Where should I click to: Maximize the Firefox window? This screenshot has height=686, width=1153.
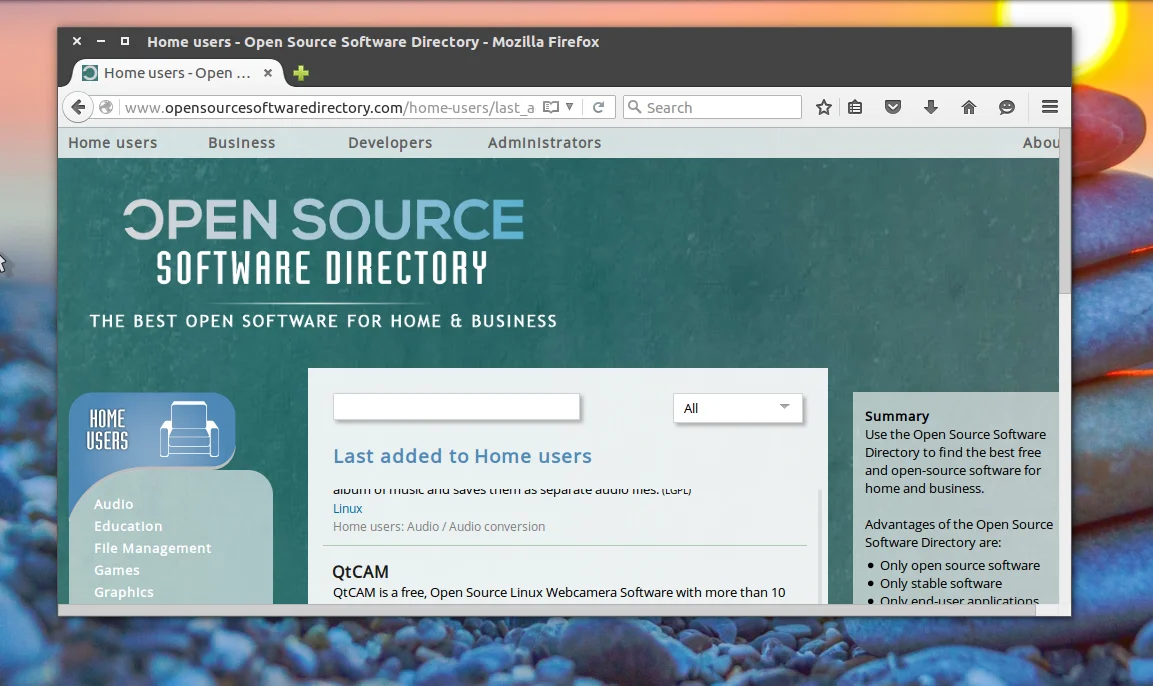point(125,41)
